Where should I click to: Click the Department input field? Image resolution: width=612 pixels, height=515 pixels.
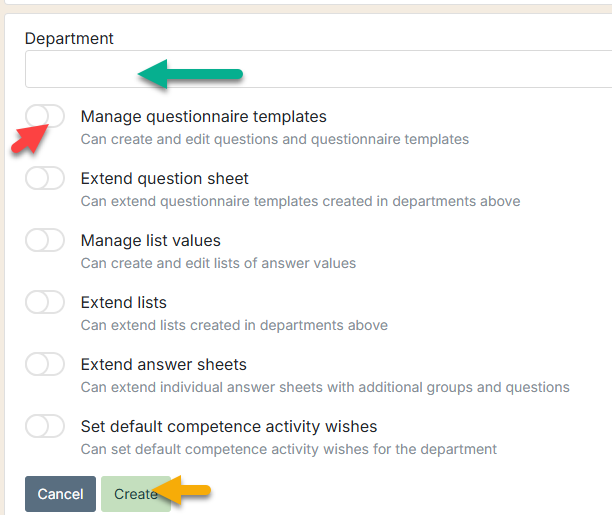318,69
